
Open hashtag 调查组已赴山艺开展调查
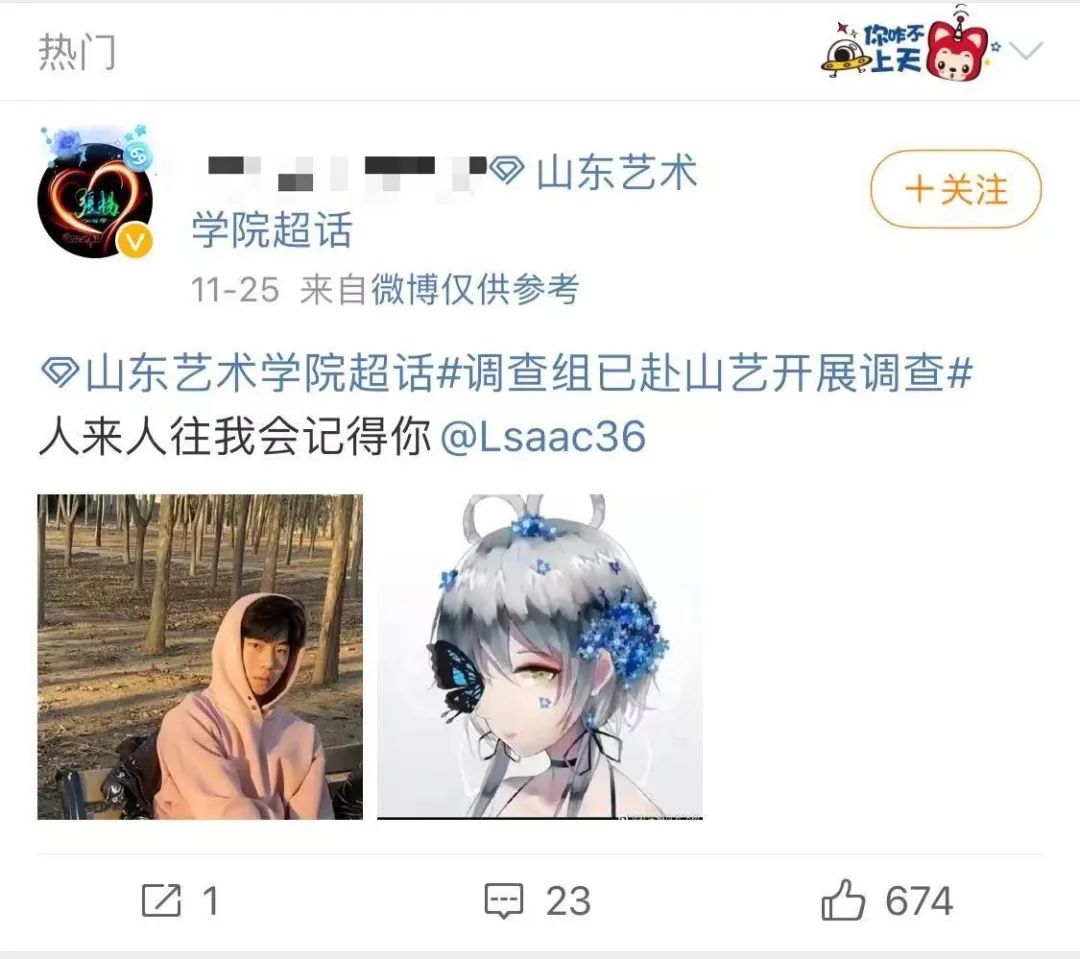[705, 373]
